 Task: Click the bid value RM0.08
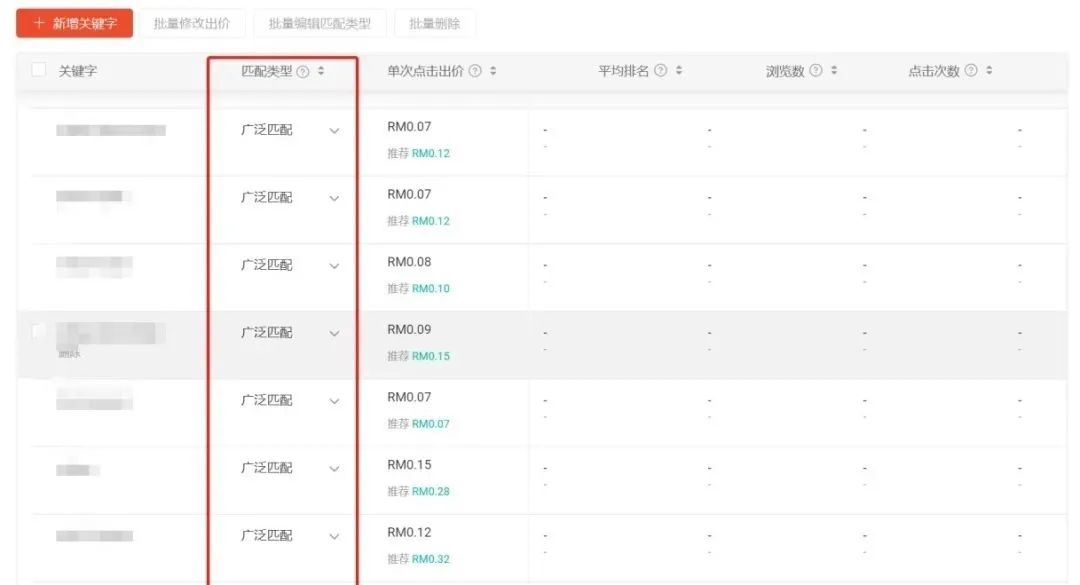tap(409, 262)
